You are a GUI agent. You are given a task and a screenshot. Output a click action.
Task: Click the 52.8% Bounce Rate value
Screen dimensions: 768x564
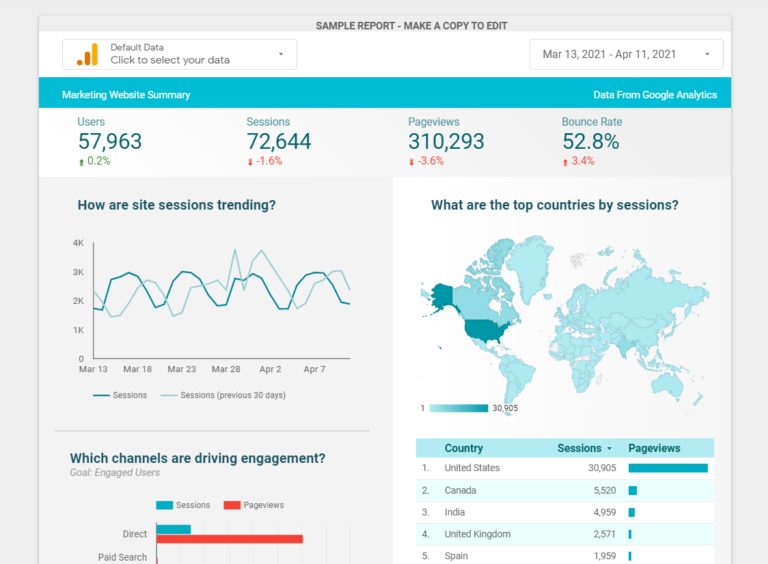point(591,141)
